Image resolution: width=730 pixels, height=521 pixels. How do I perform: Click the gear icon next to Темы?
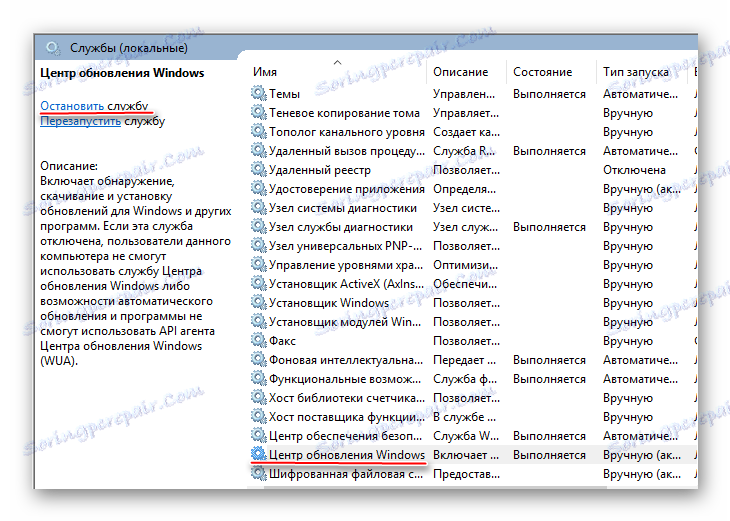(x=258, y=93)
